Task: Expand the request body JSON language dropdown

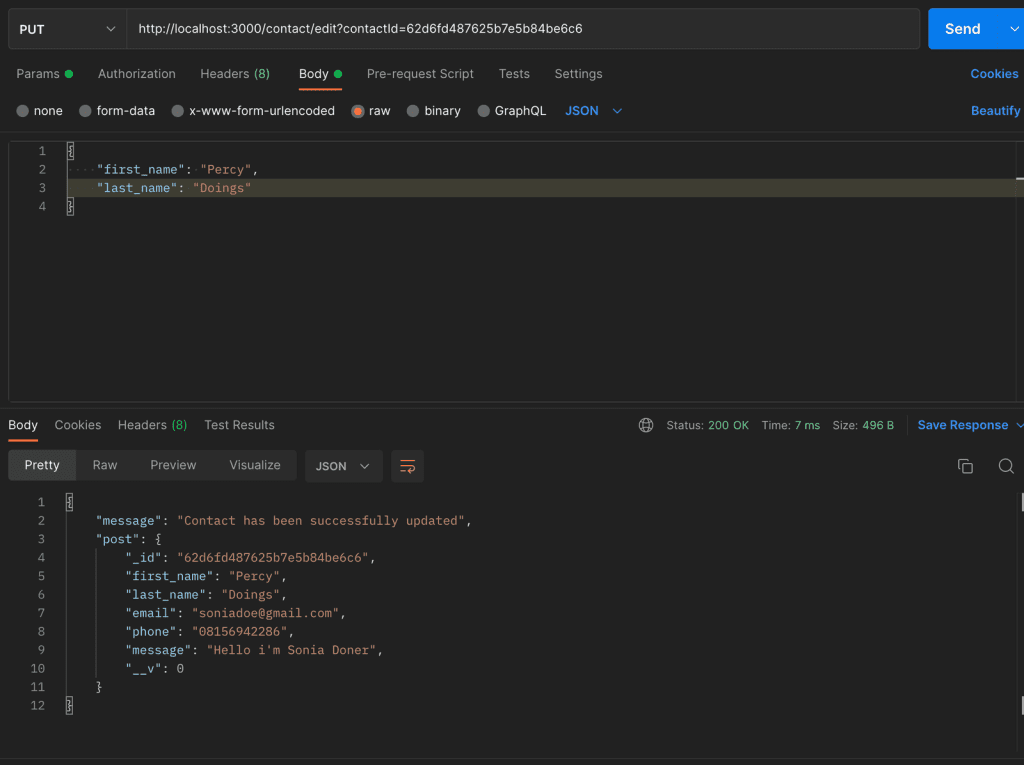Action: tap(594, 111)
